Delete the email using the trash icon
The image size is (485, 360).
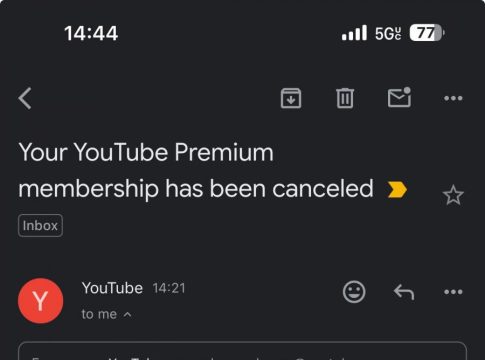[345, 98]
